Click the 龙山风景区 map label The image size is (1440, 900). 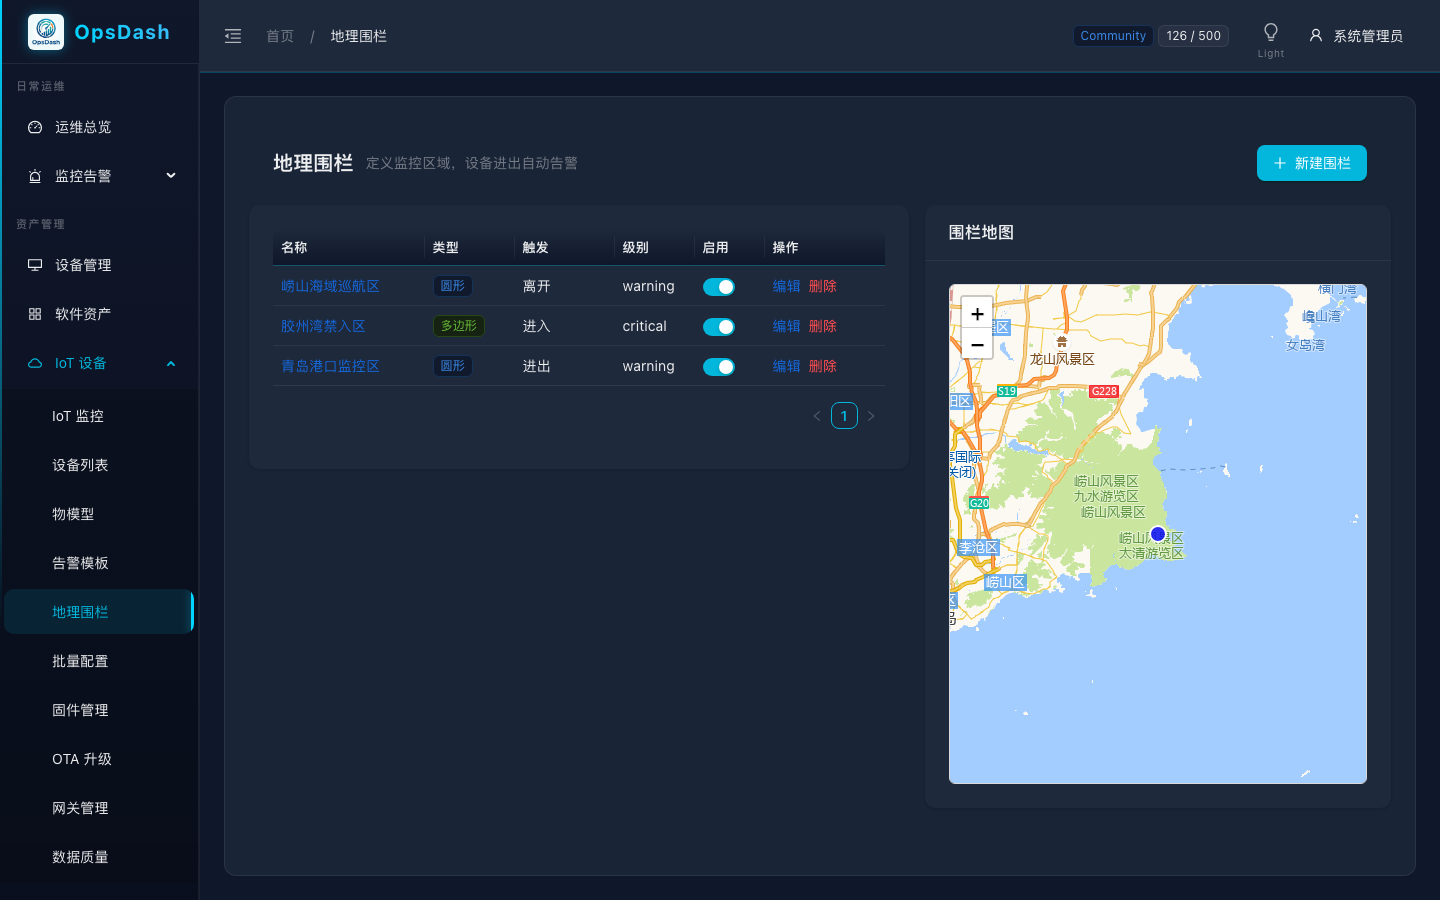click(1062, 359)
